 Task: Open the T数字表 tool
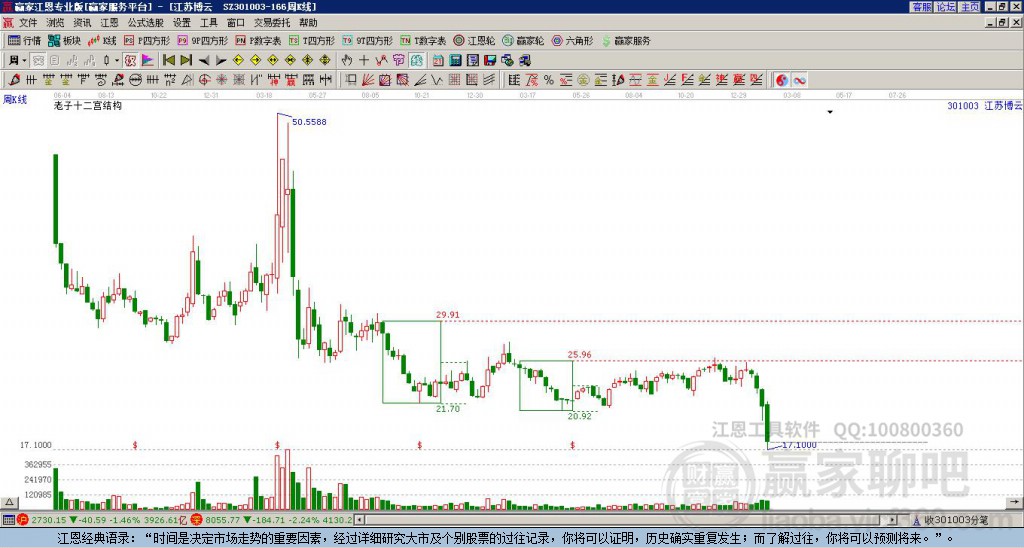pos(423,40)
